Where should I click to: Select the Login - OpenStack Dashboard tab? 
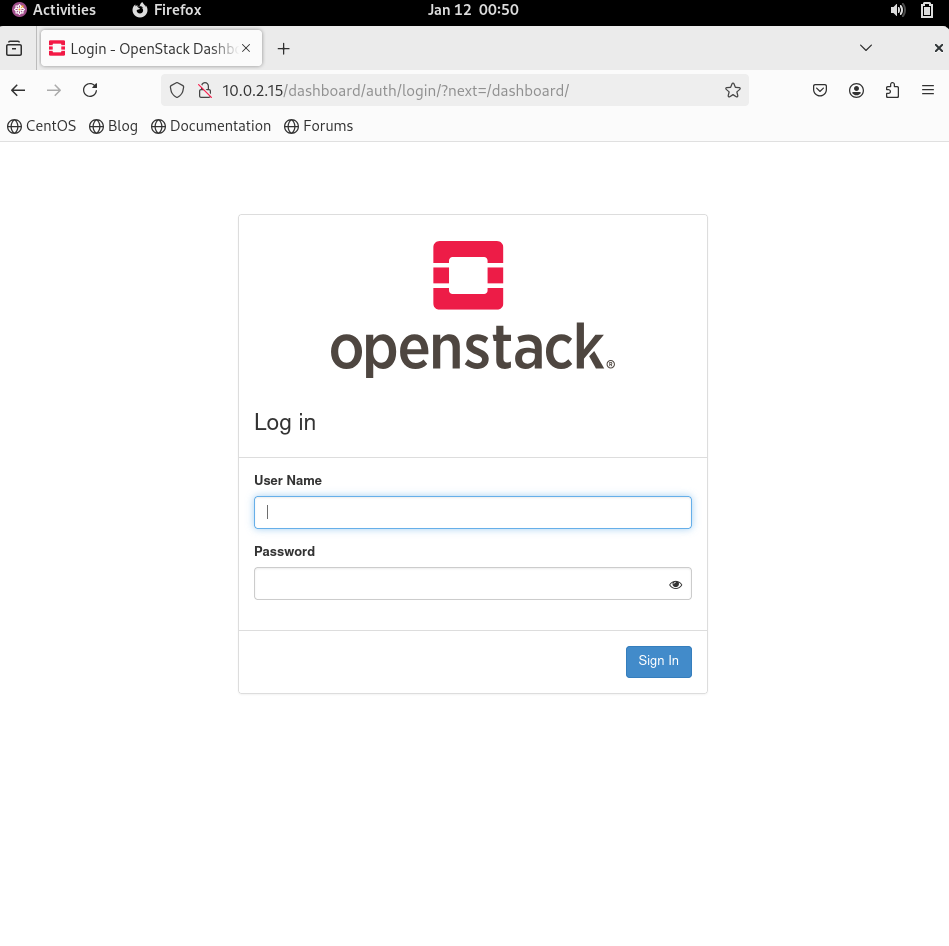point(151,48)
